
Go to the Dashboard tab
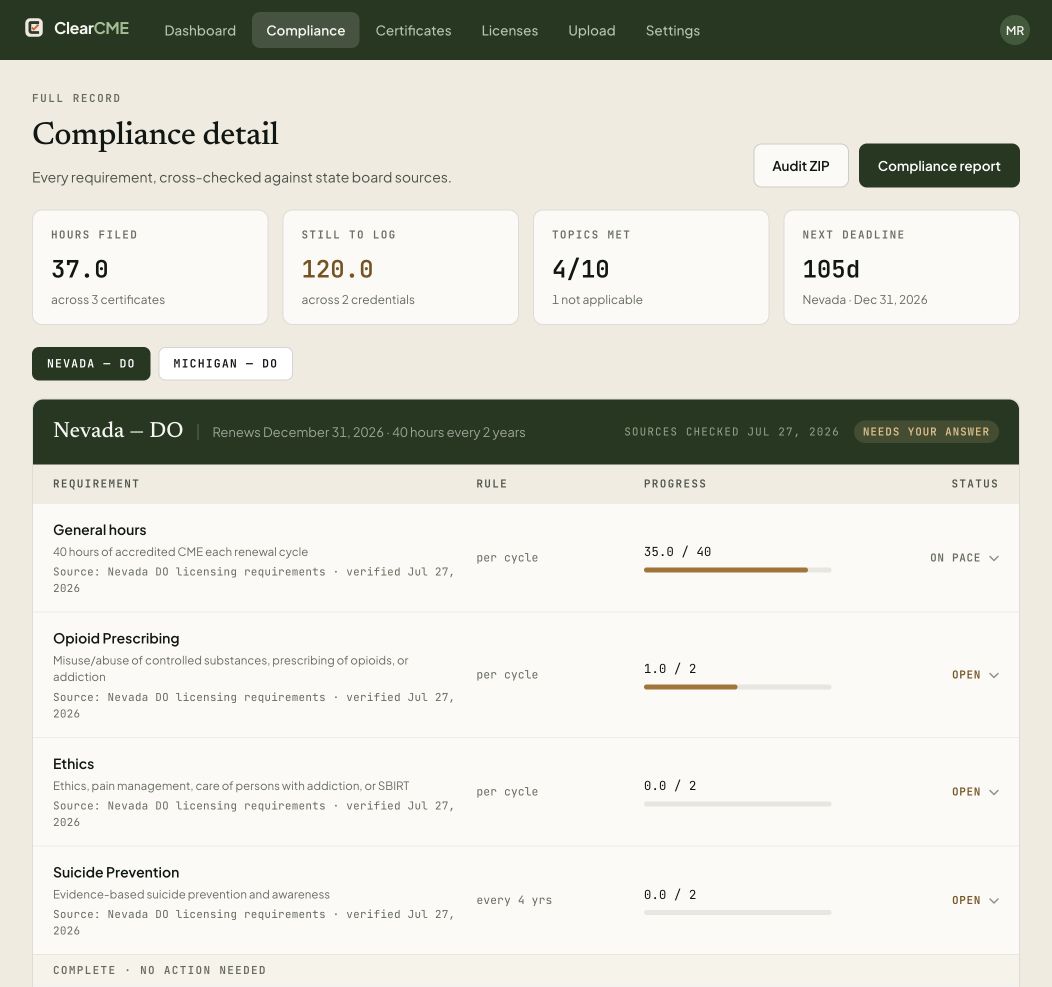click(x=200, y=30)
